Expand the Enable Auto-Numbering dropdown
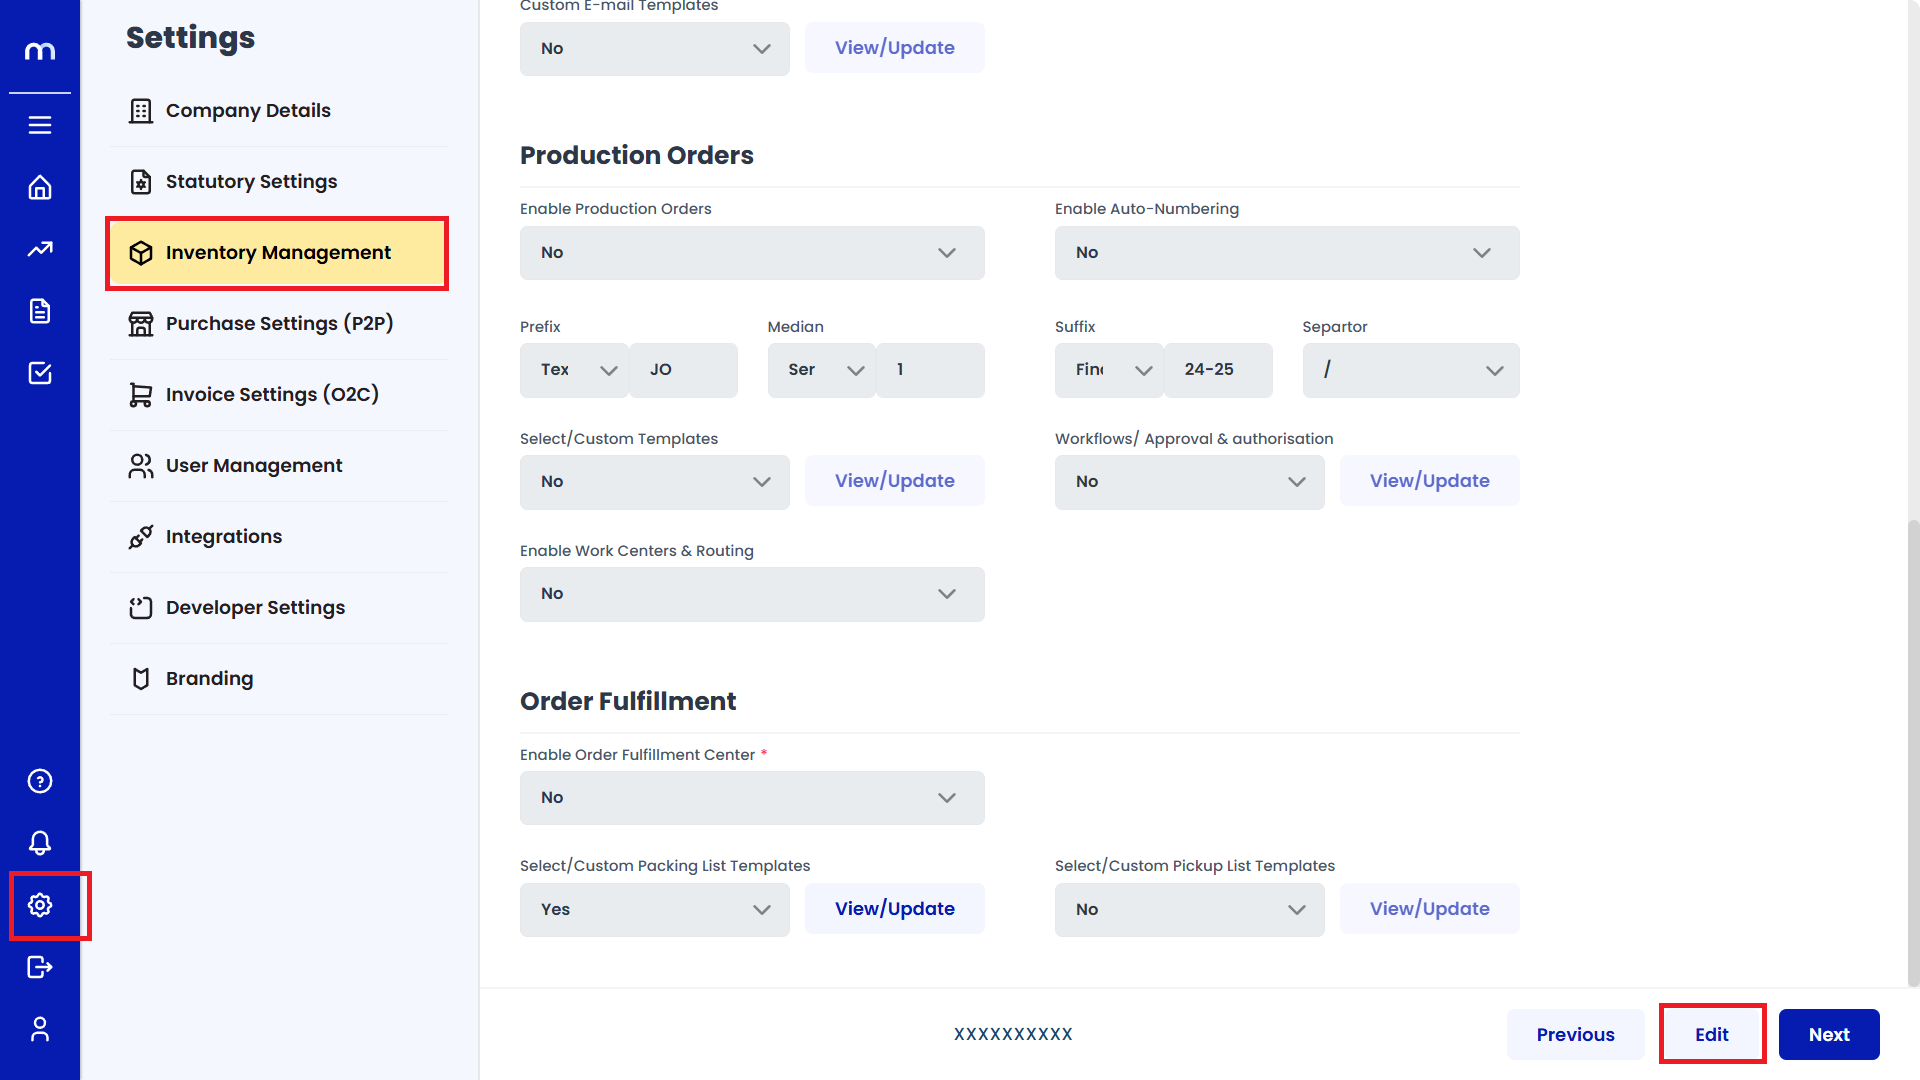The height and width of the screenshot is (1080, 1920). coord(1286,253)
